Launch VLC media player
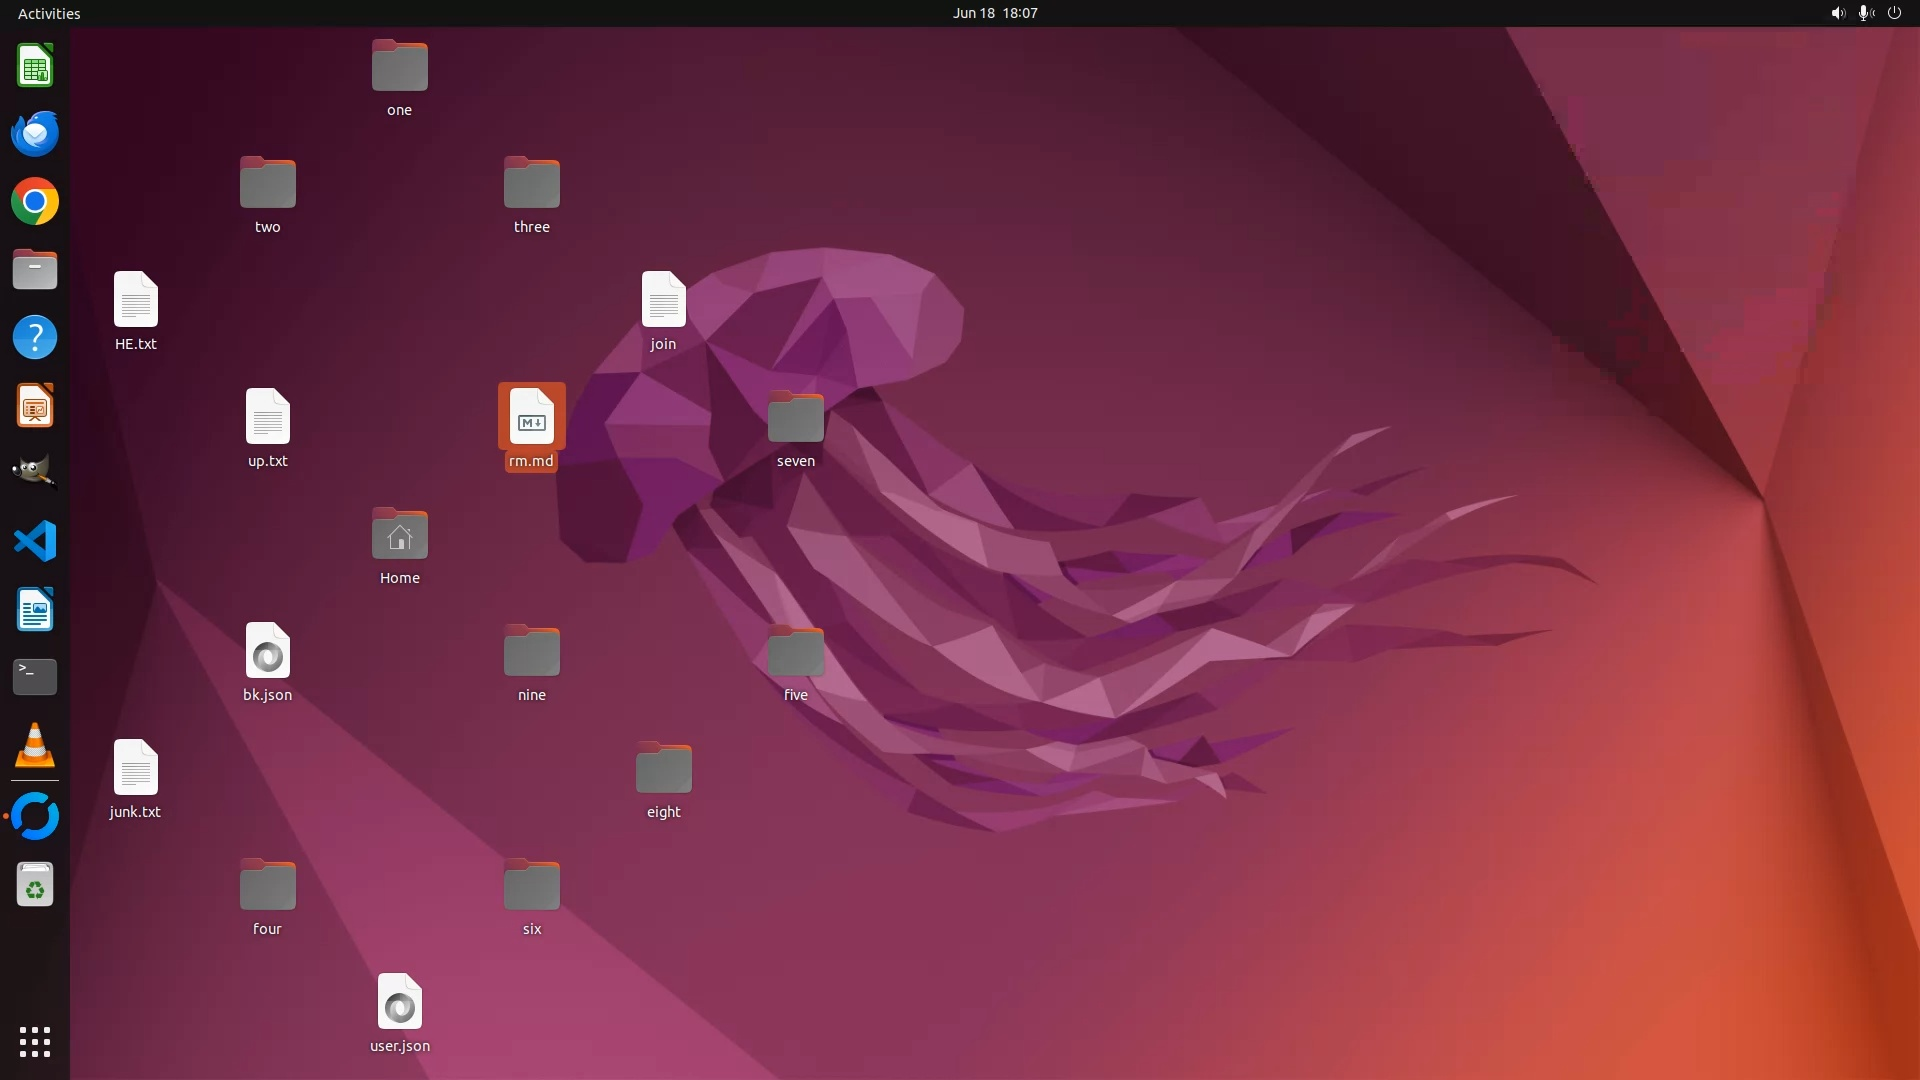 click(35, 745)
